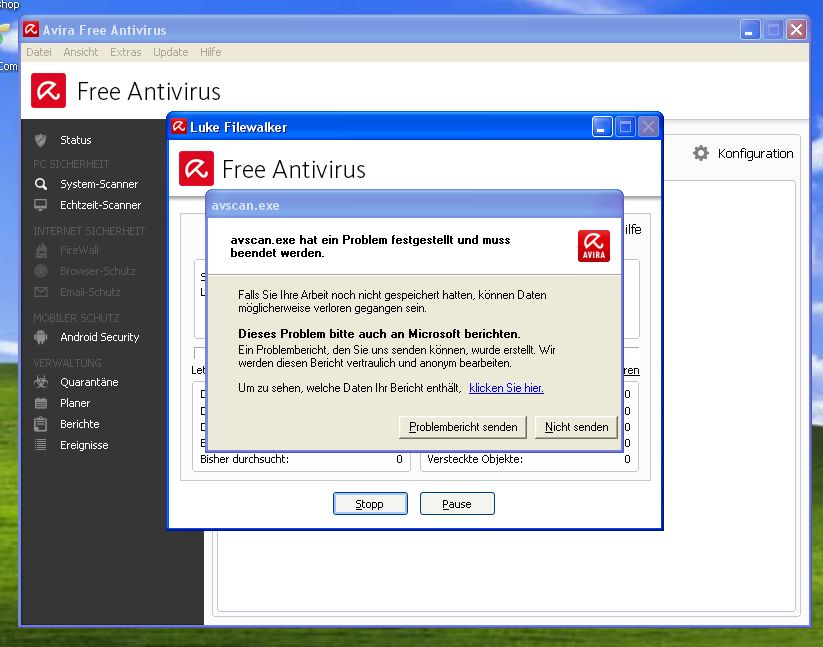Open Ereignisse in the sidebar
This screenshot has height=647, width=823.
click(x=84, y=445)
